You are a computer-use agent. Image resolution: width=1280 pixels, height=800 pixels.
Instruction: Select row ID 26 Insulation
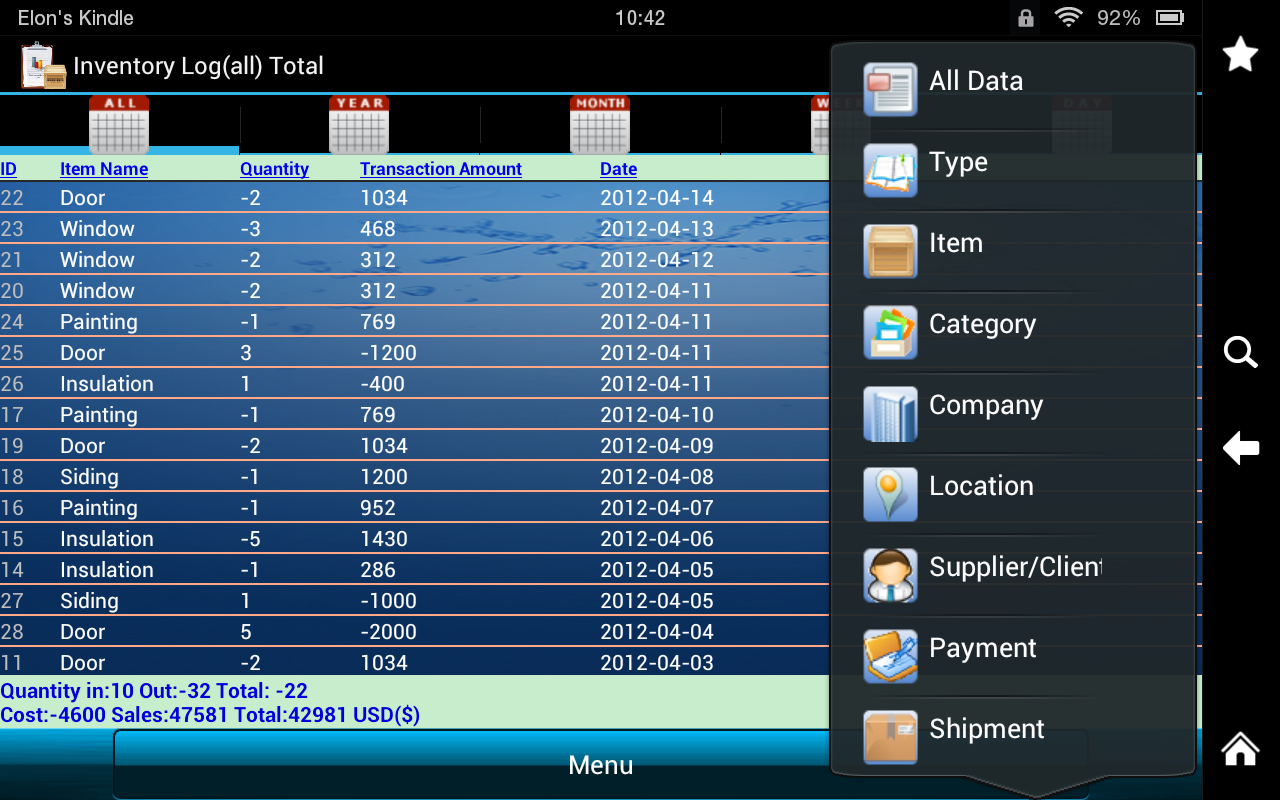(415, 384)
